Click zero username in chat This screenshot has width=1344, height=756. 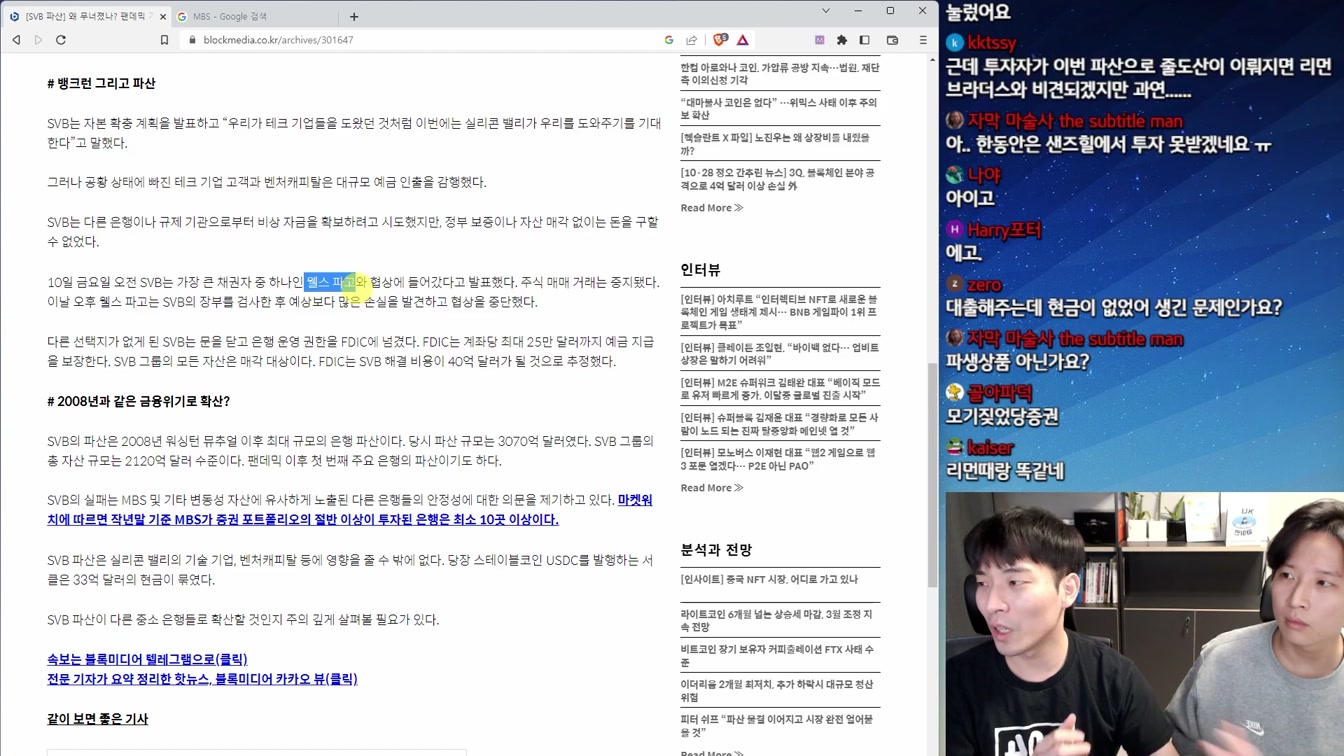click(984, 285)
